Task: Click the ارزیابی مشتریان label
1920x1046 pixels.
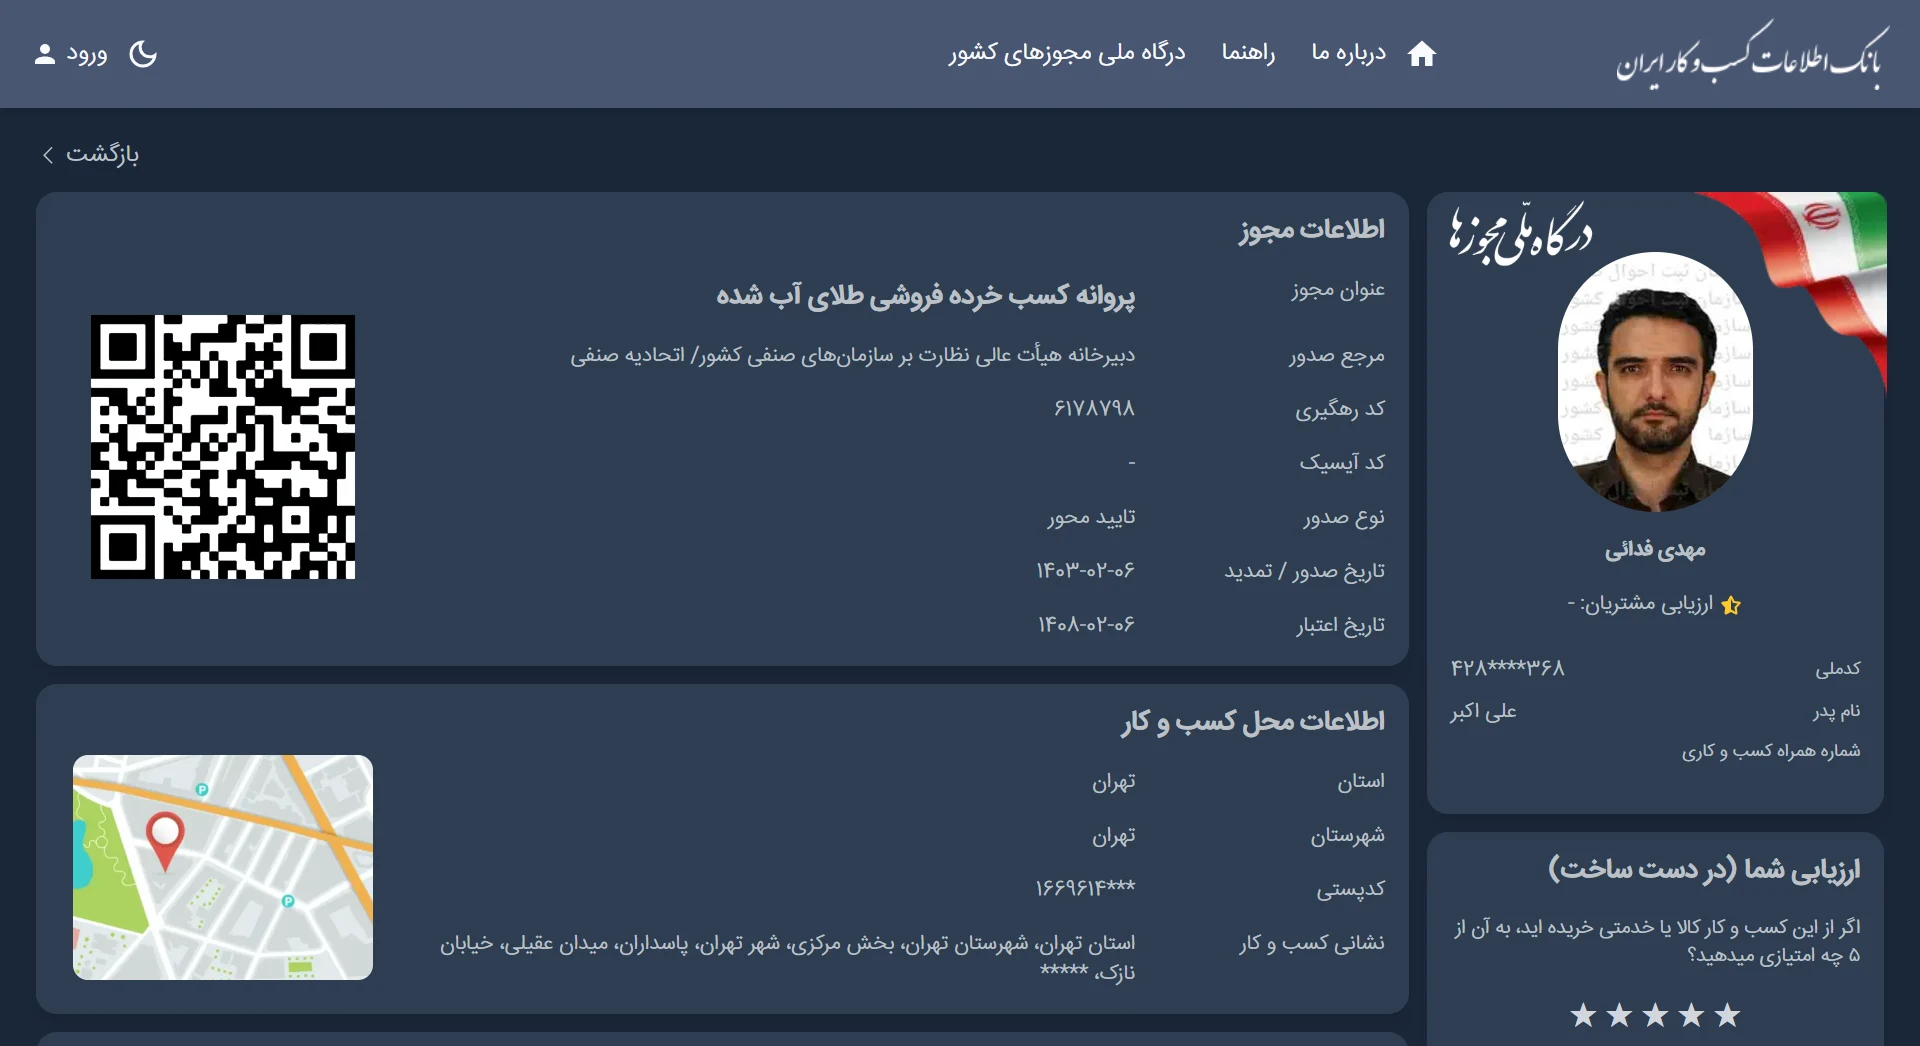Action: coord(1646,603)
